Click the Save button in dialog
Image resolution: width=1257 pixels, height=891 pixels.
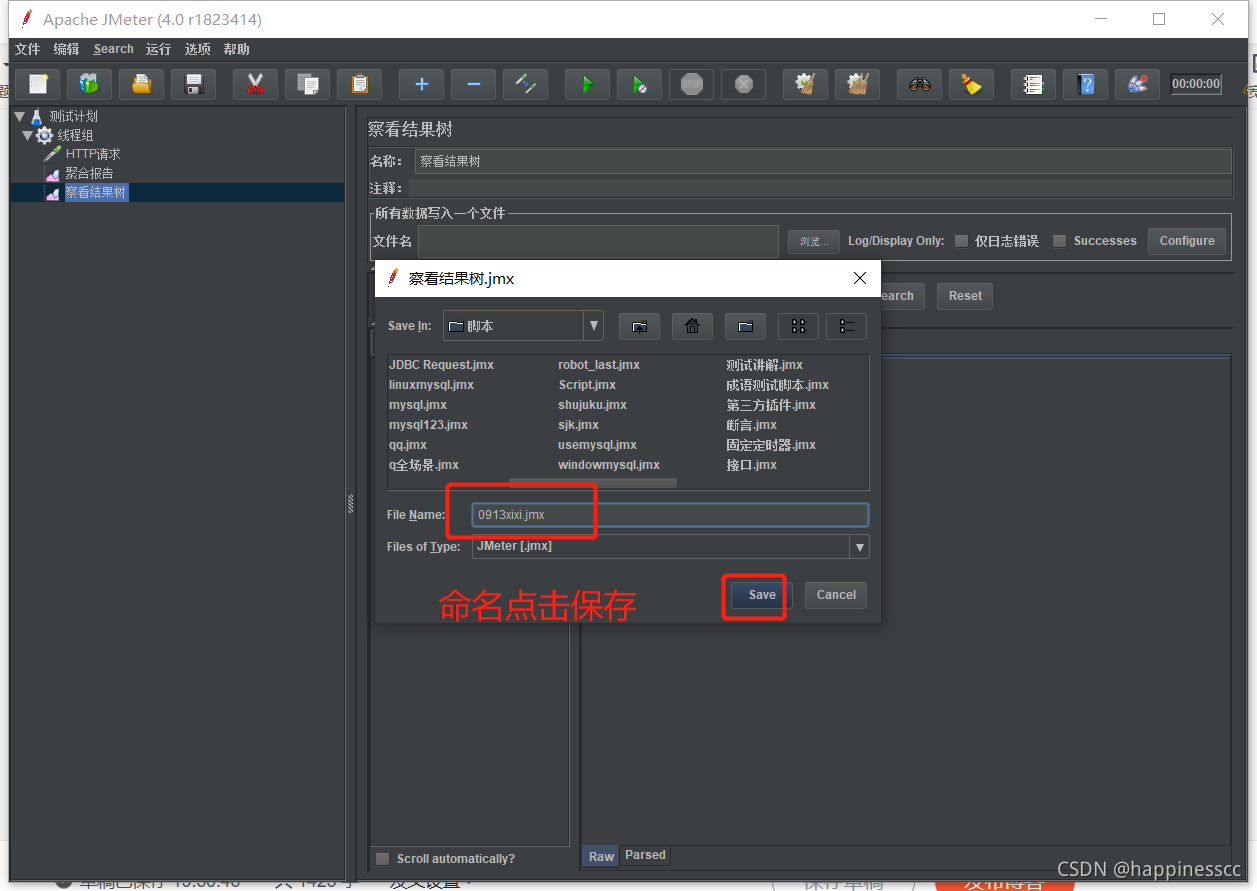point(762,595)
